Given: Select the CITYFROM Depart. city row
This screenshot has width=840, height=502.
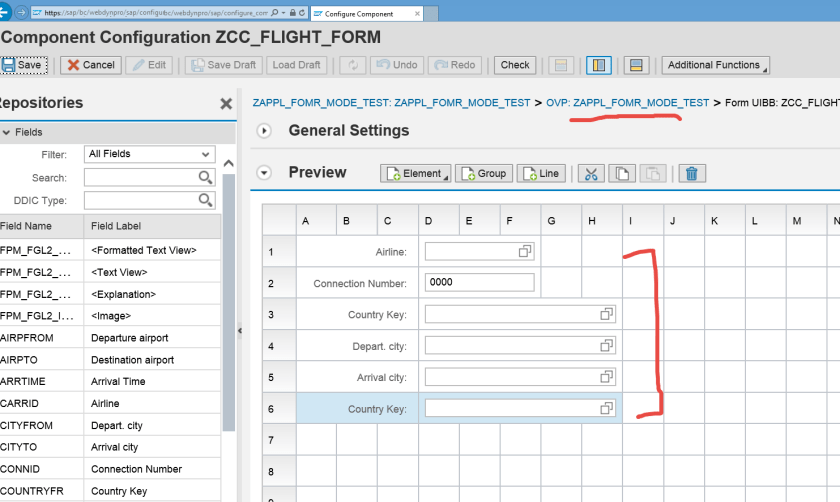Looking at the screenshot, I should 110,425.
